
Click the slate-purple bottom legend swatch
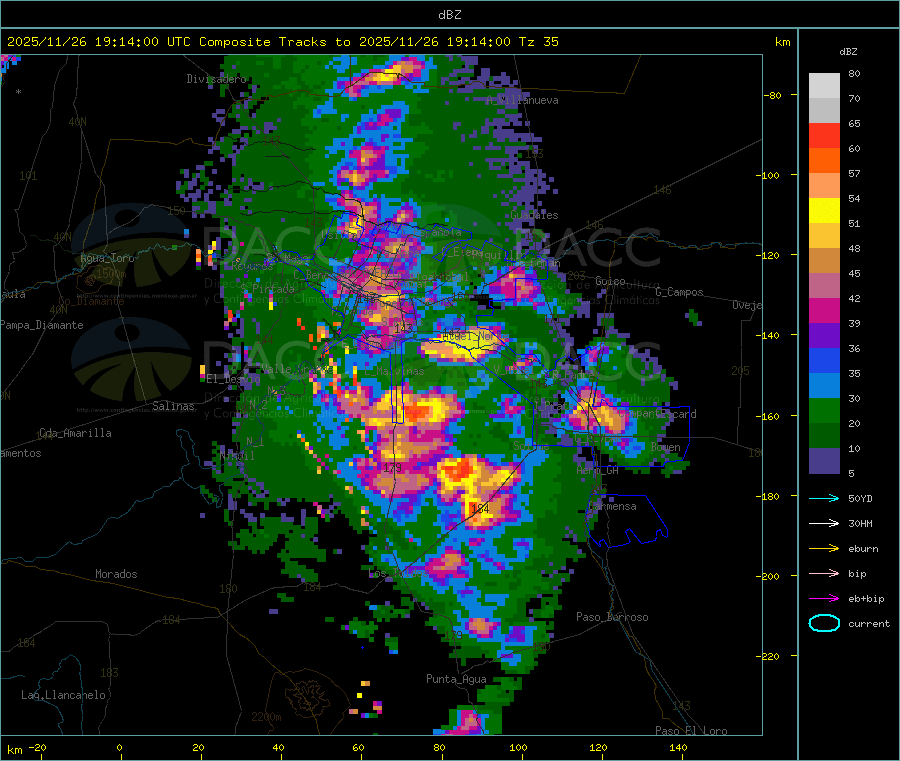point(824,461)
